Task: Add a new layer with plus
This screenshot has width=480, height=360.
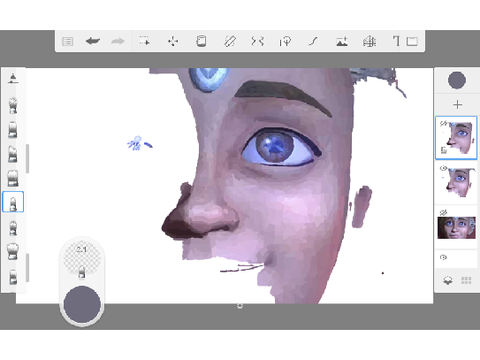Action: 457,105
